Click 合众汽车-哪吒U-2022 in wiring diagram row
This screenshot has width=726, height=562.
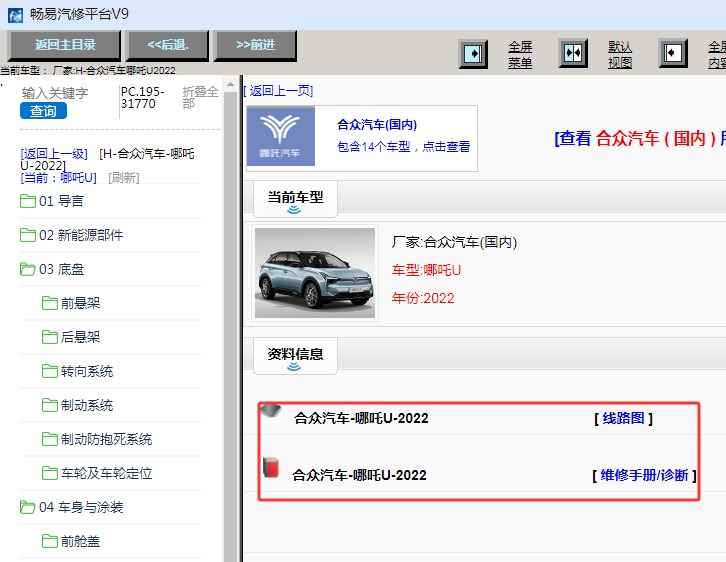(x=361, y=418)
